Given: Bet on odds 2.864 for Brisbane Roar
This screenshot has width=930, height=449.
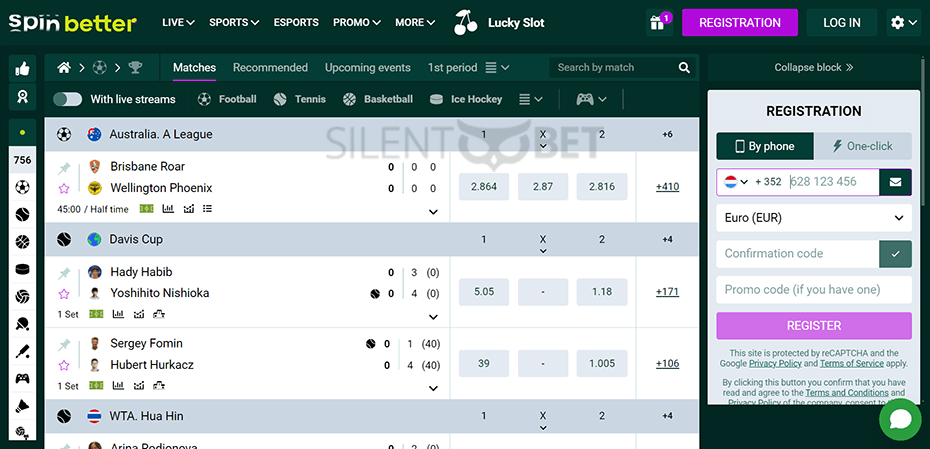Looking at the screenshot, I should click(484, 187).
